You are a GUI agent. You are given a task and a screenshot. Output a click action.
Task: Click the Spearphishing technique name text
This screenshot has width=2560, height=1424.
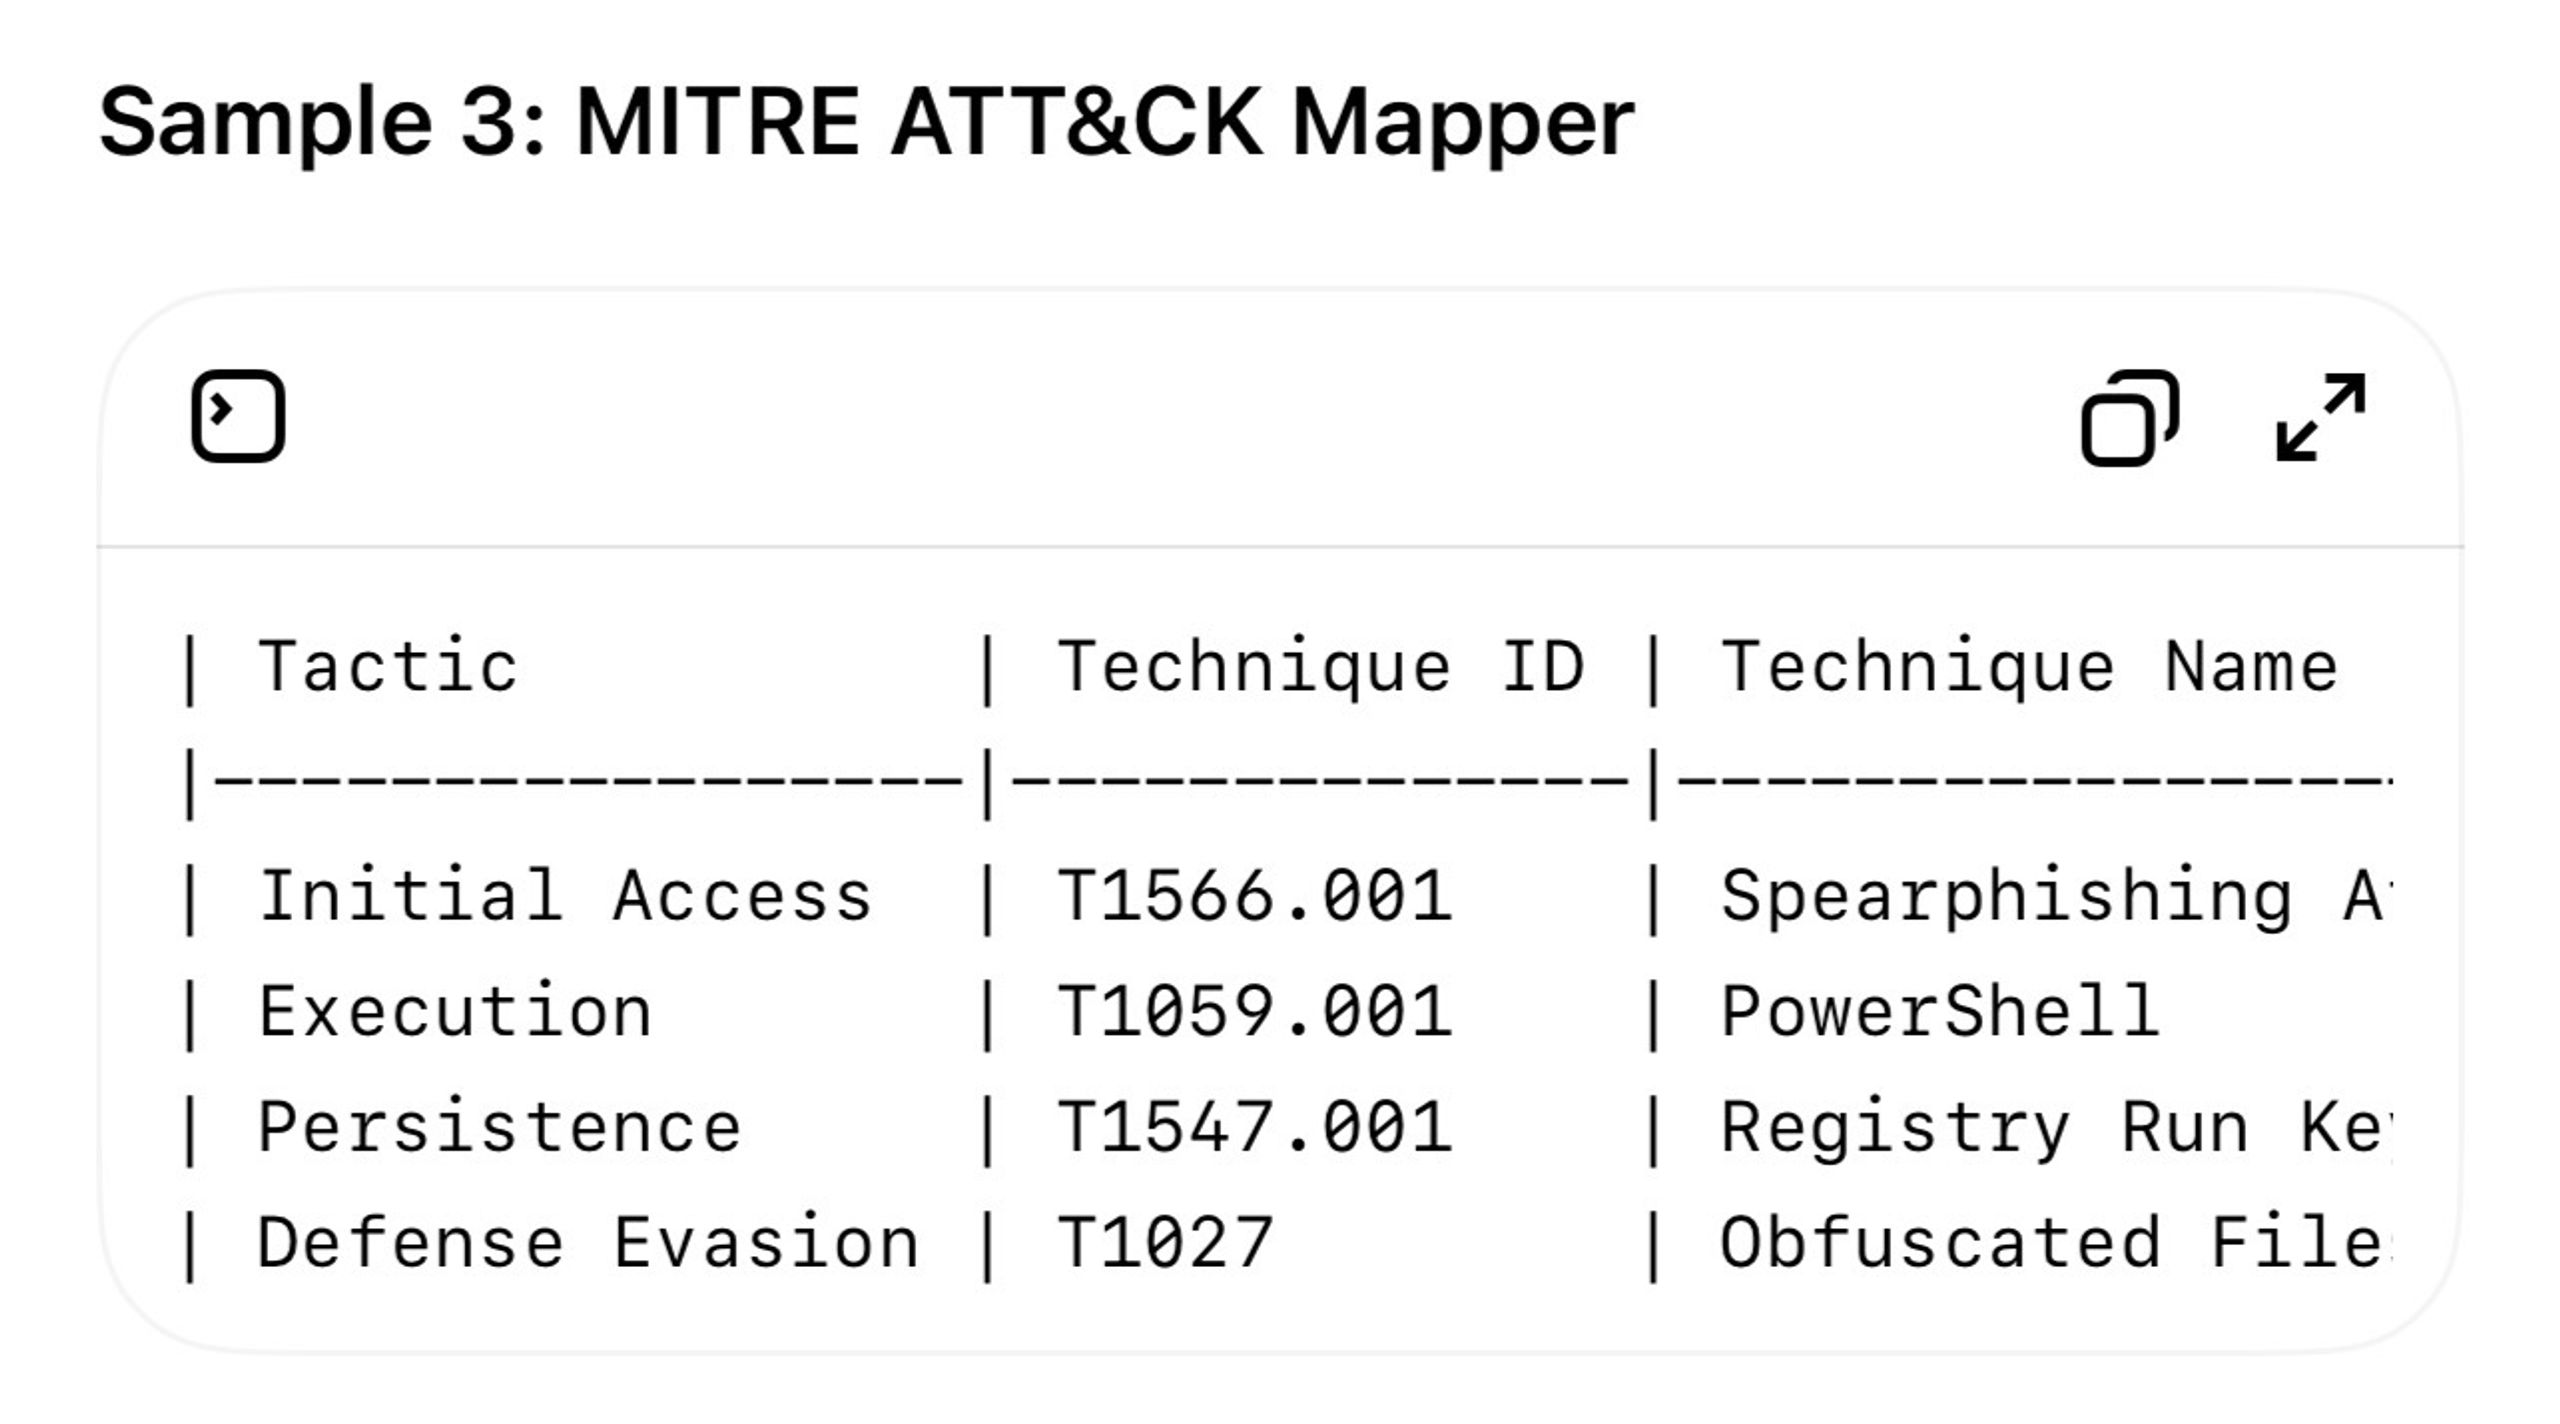click(x=2005, y=897)
